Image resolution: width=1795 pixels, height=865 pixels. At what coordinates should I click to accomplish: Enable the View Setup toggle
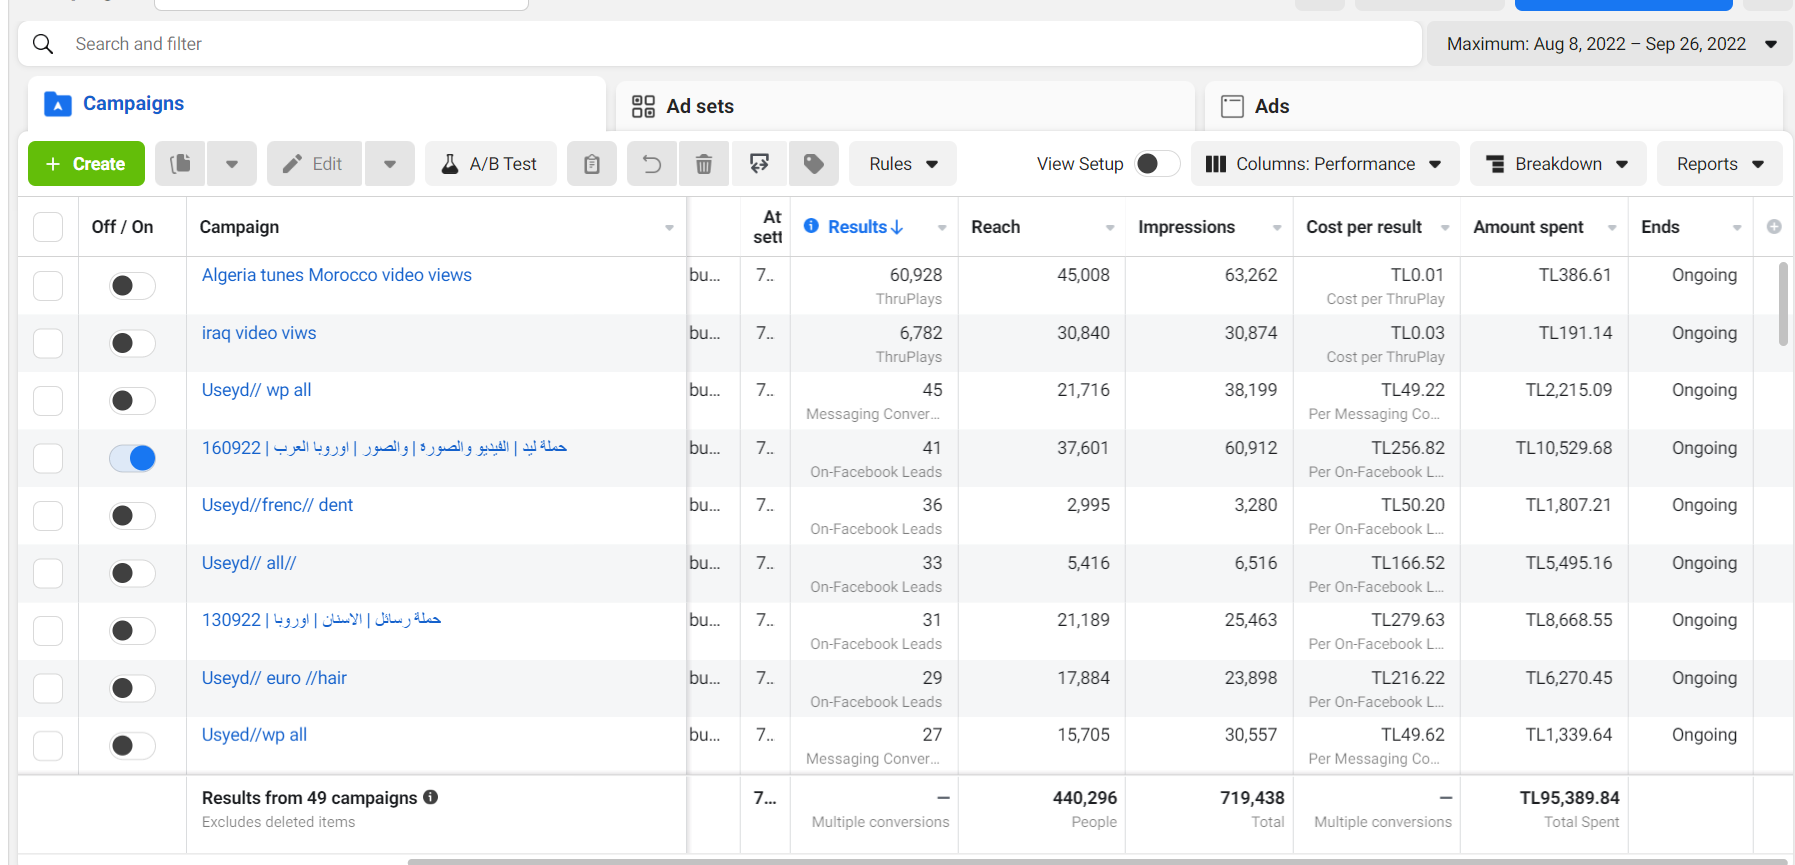[x=1157, y=164]
